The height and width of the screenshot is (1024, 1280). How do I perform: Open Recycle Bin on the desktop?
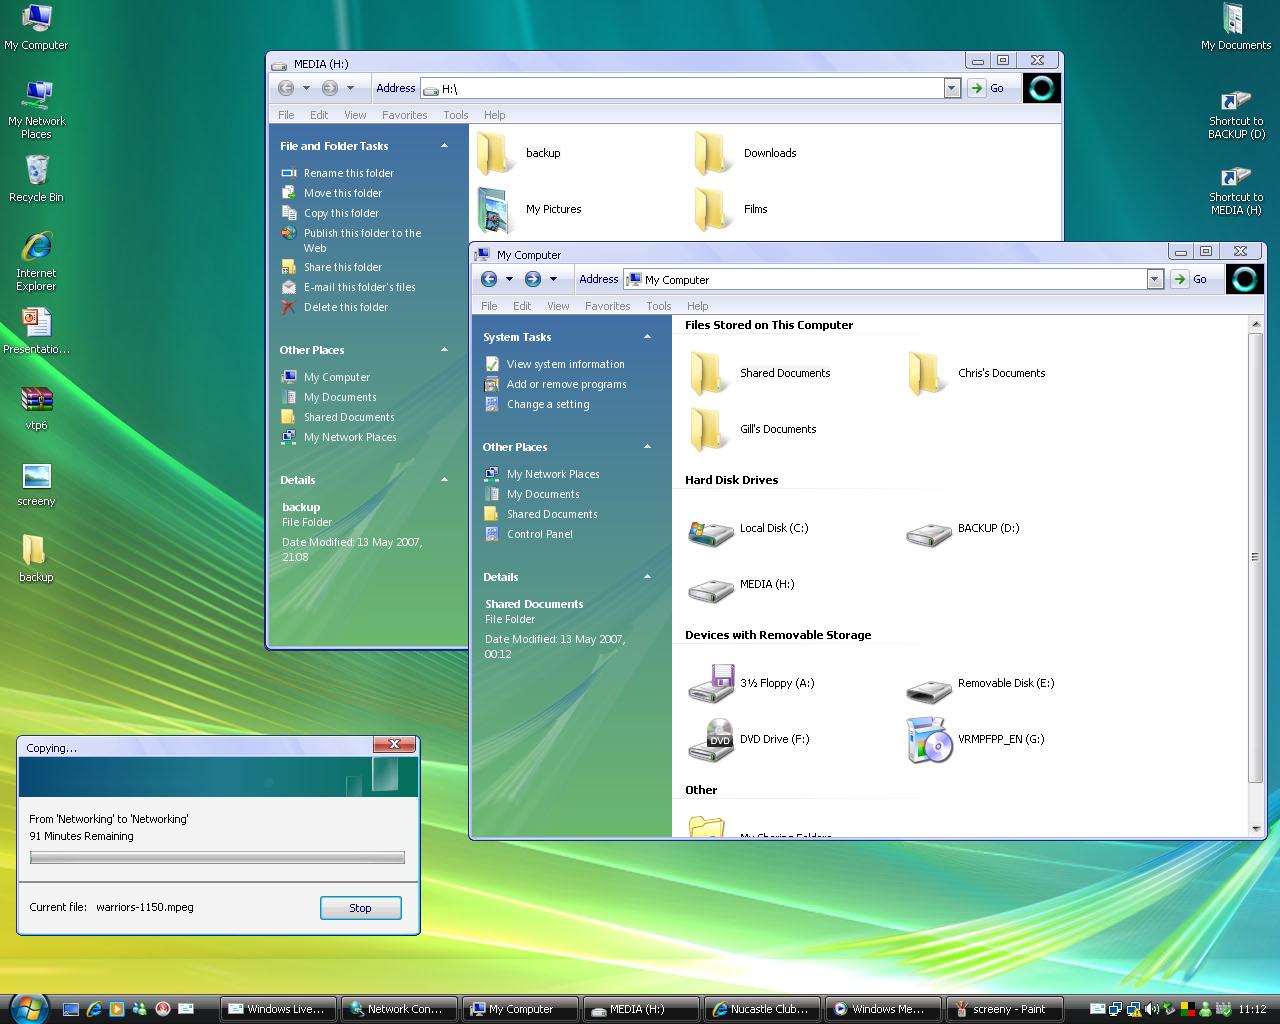click(x=36, y=171)
